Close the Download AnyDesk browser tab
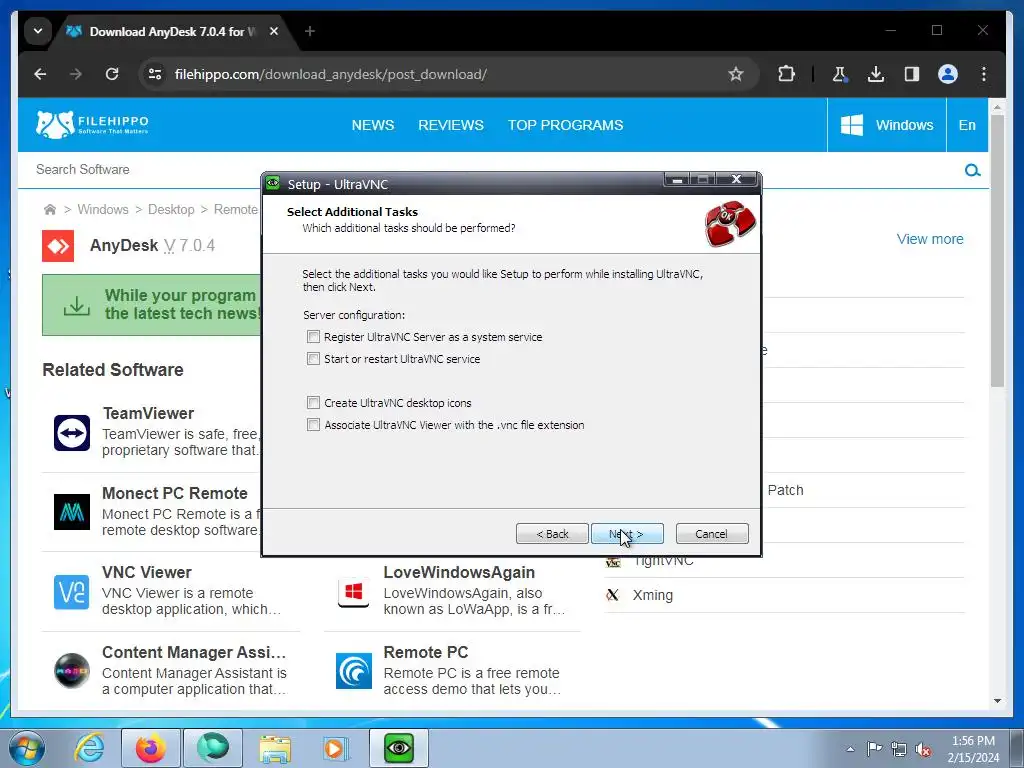 [x=274, y=31]
